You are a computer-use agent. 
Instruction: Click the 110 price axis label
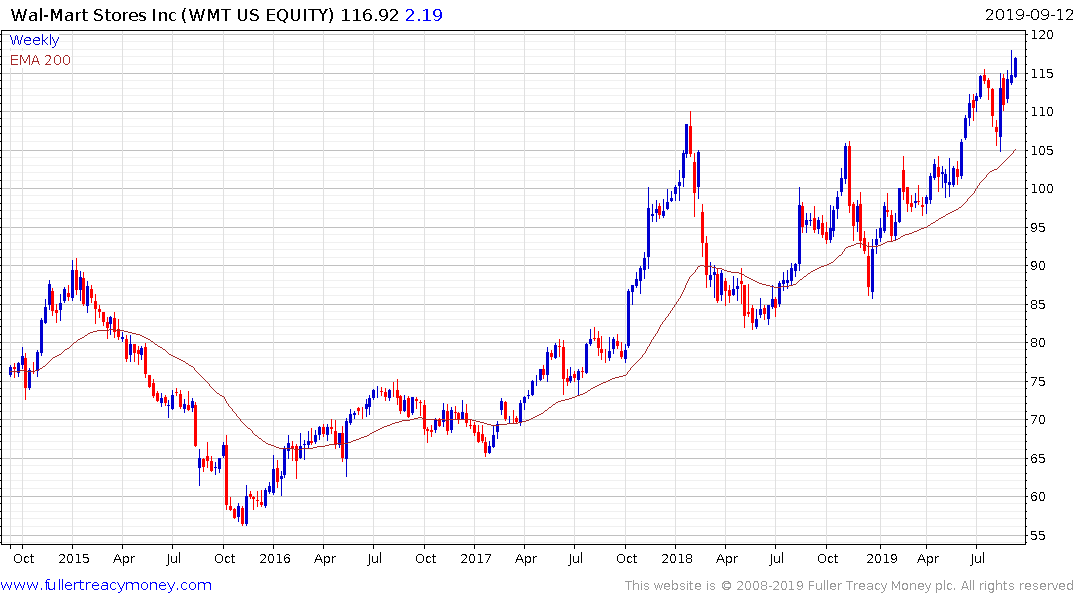point(1042,112)
